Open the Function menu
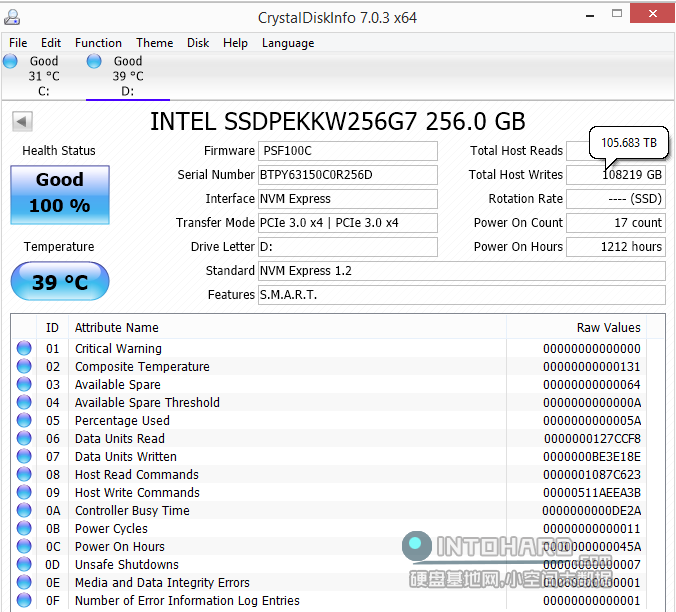 pos(98,43)
